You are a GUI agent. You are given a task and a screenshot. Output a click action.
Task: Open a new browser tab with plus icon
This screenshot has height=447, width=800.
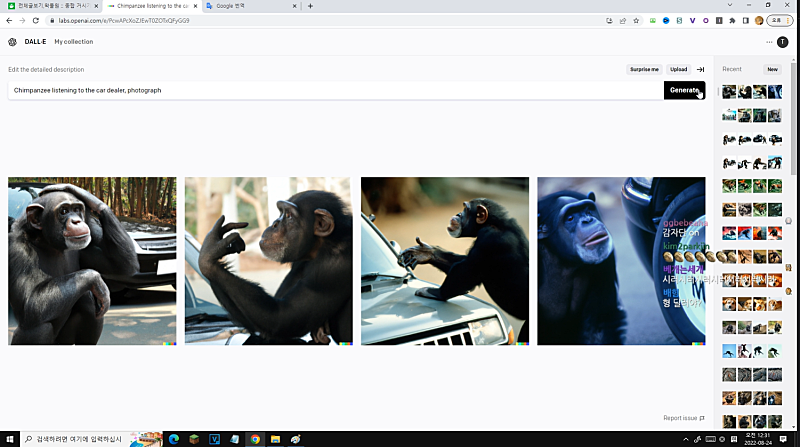310,6
